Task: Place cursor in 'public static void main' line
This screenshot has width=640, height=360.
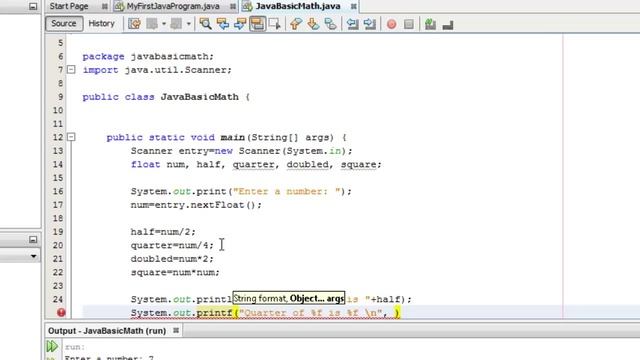Action: click(x=227, y=137)
